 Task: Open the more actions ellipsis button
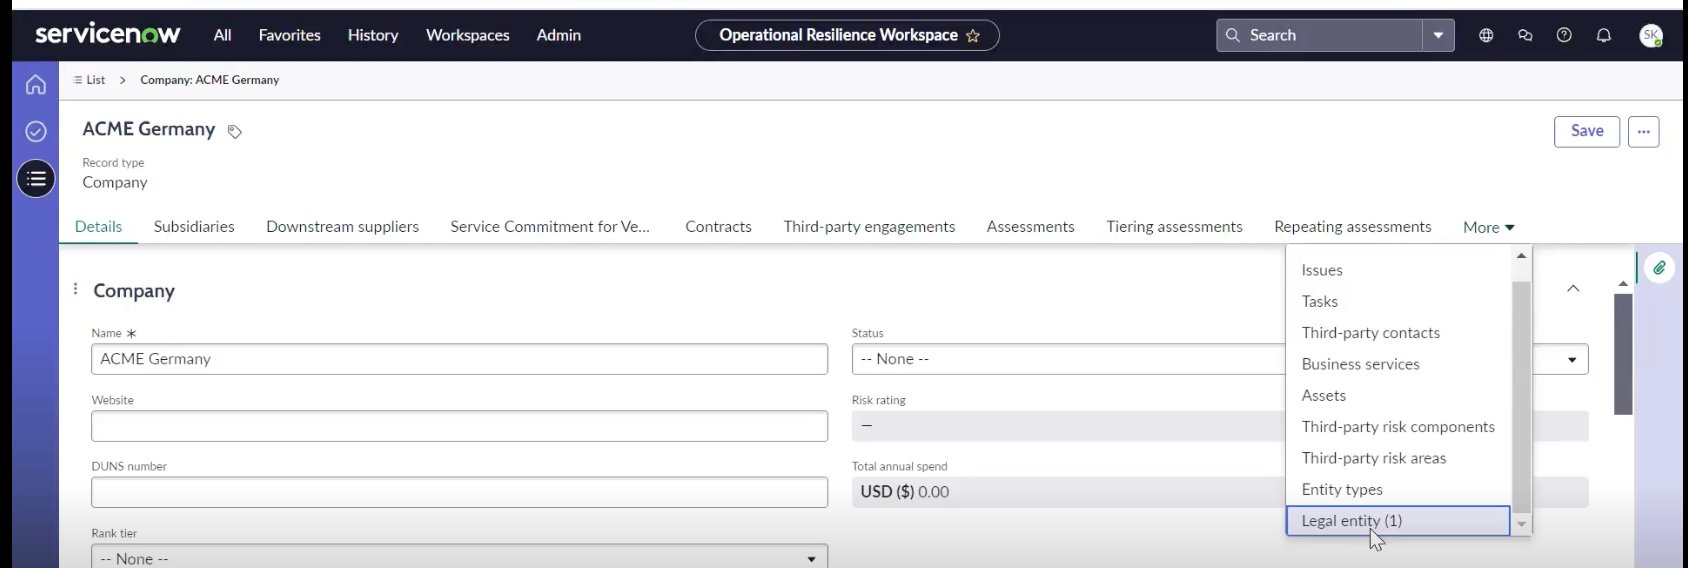(1644, 132)
